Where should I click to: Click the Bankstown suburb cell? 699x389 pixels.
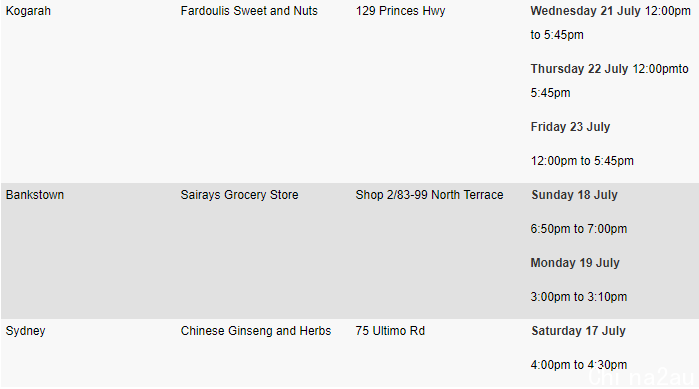tap(35, 195)
